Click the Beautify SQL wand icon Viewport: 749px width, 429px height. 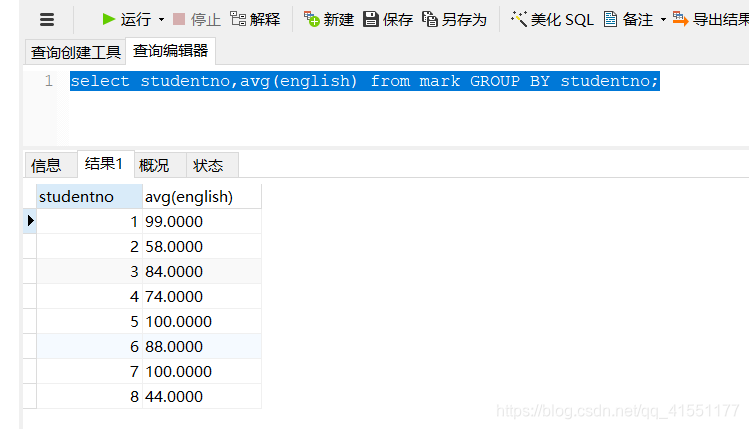(519, 19)
